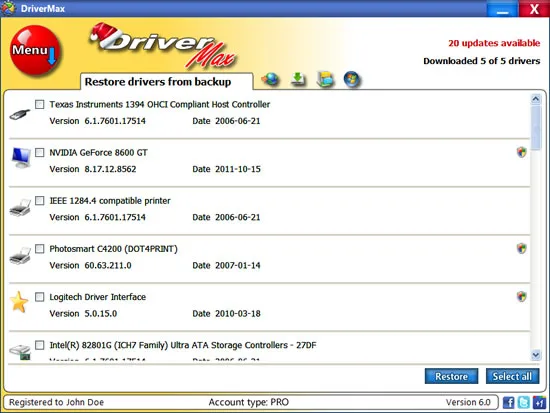Click the green download arrow icon
The image size is (550, 413).
pyautogui.click(x=298, y=79)
